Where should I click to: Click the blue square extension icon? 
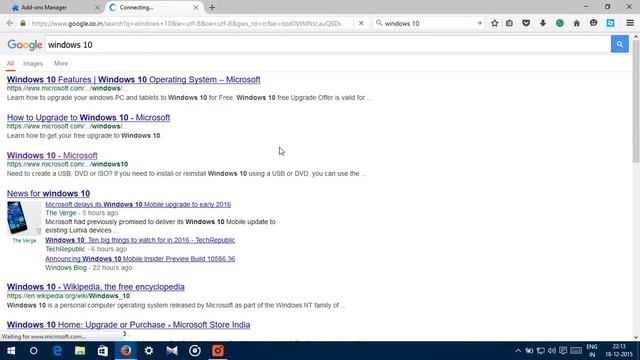[610, 23]
